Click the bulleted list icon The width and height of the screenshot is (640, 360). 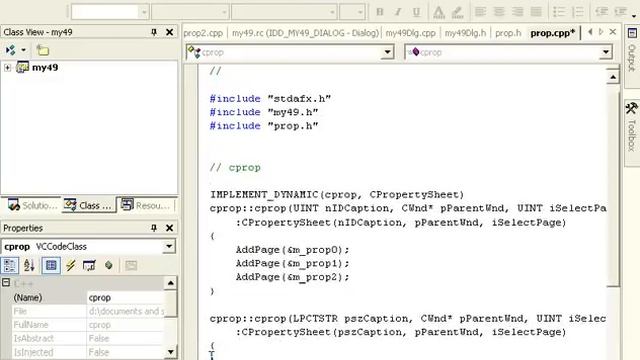click(559, 12)
